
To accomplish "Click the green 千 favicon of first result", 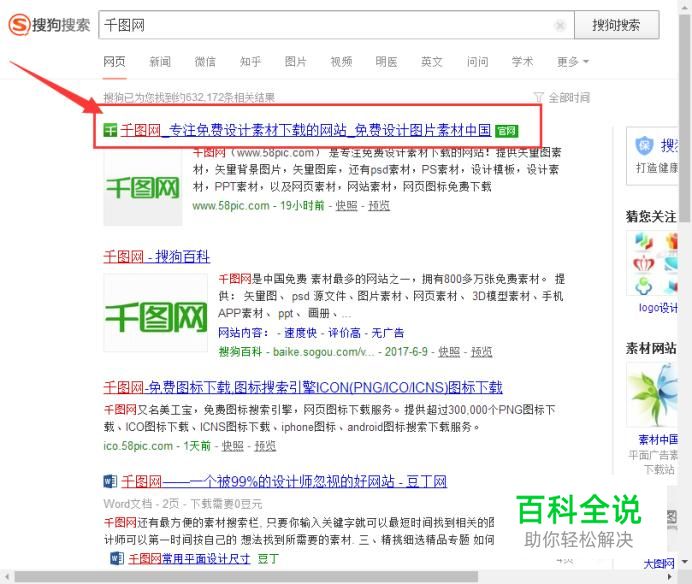I will (x=110, y=130).
